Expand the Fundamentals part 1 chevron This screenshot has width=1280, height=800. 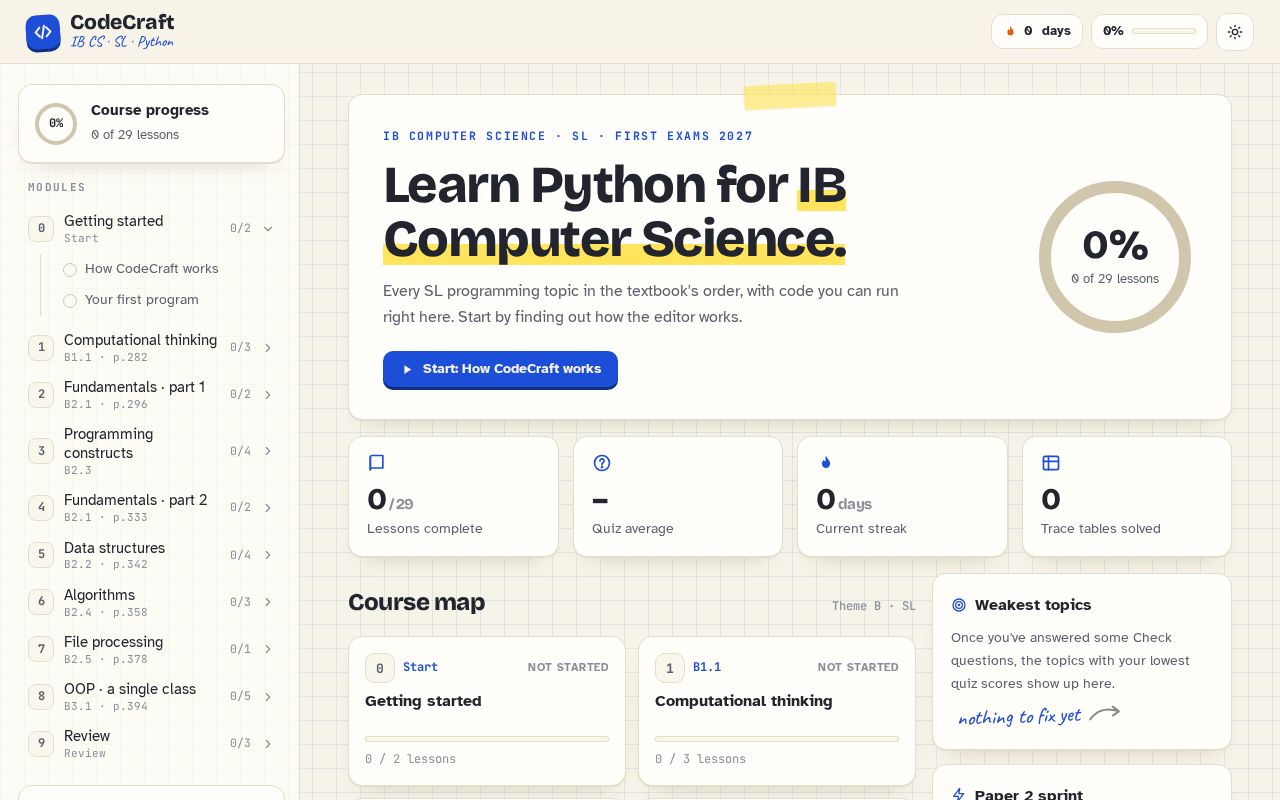coord(268,395)
